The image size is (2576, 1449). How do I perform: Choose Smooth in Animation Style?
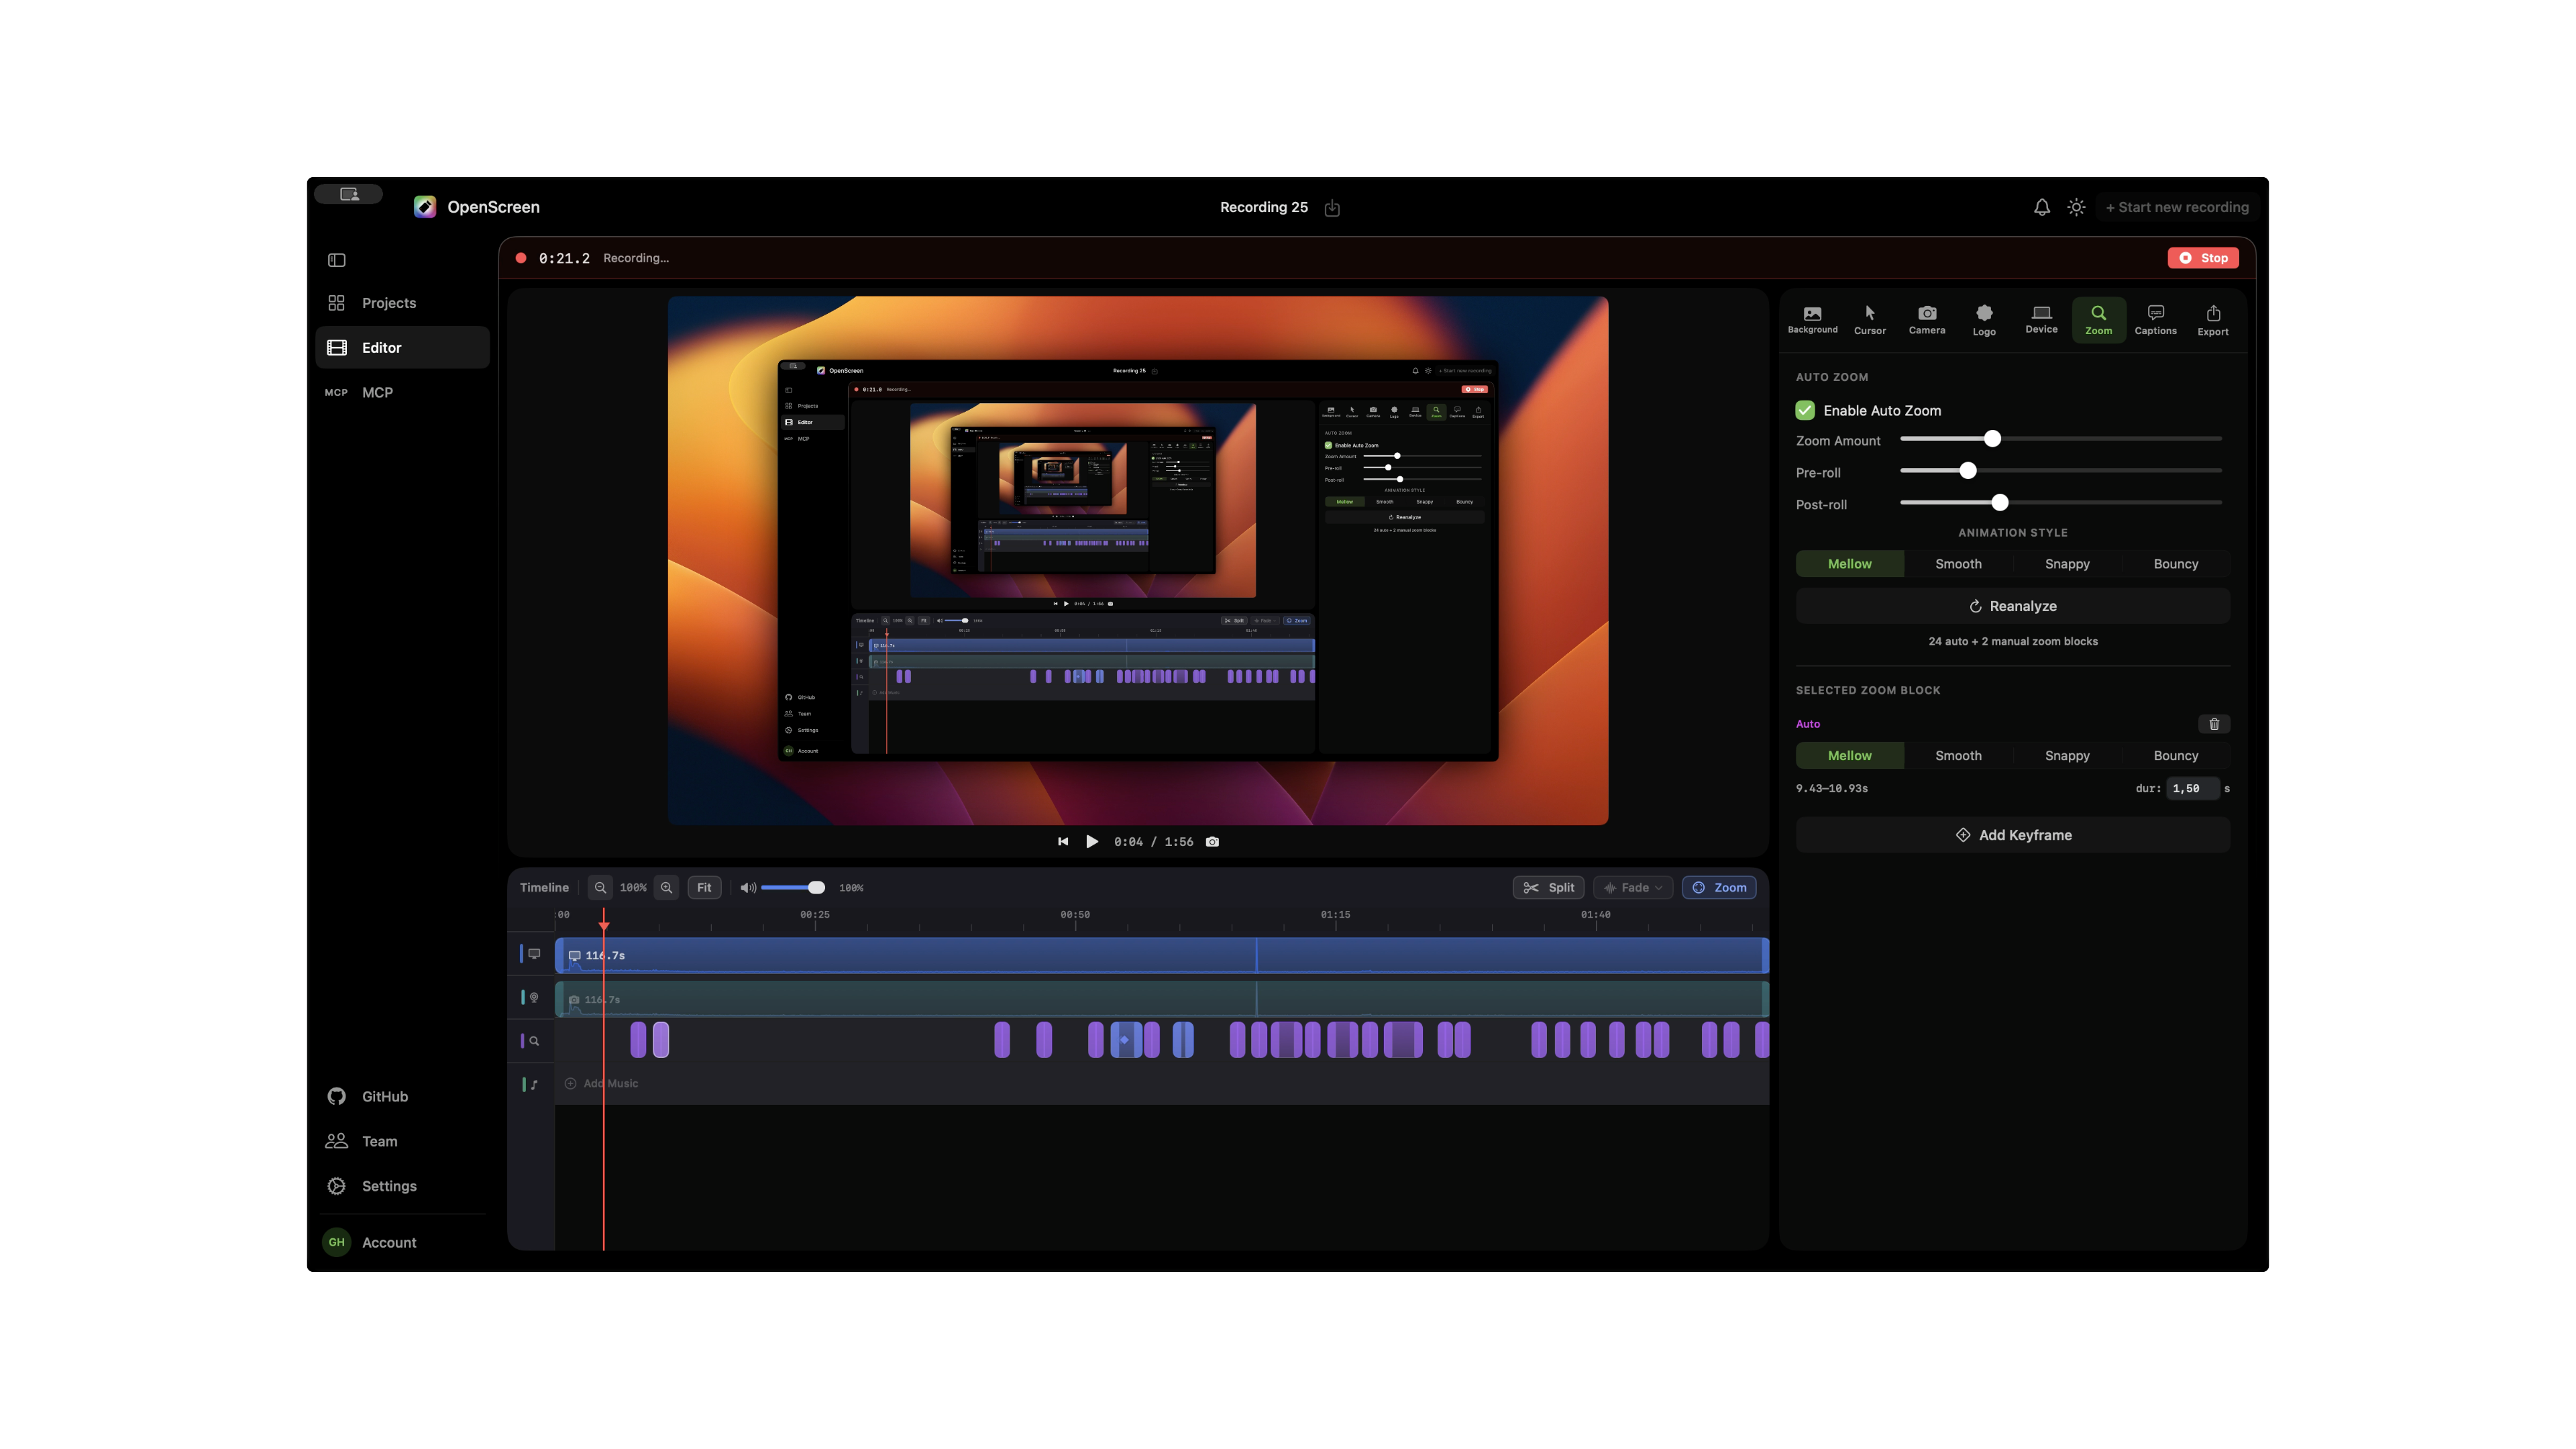pyautogui.click(x=1958, y=564)
